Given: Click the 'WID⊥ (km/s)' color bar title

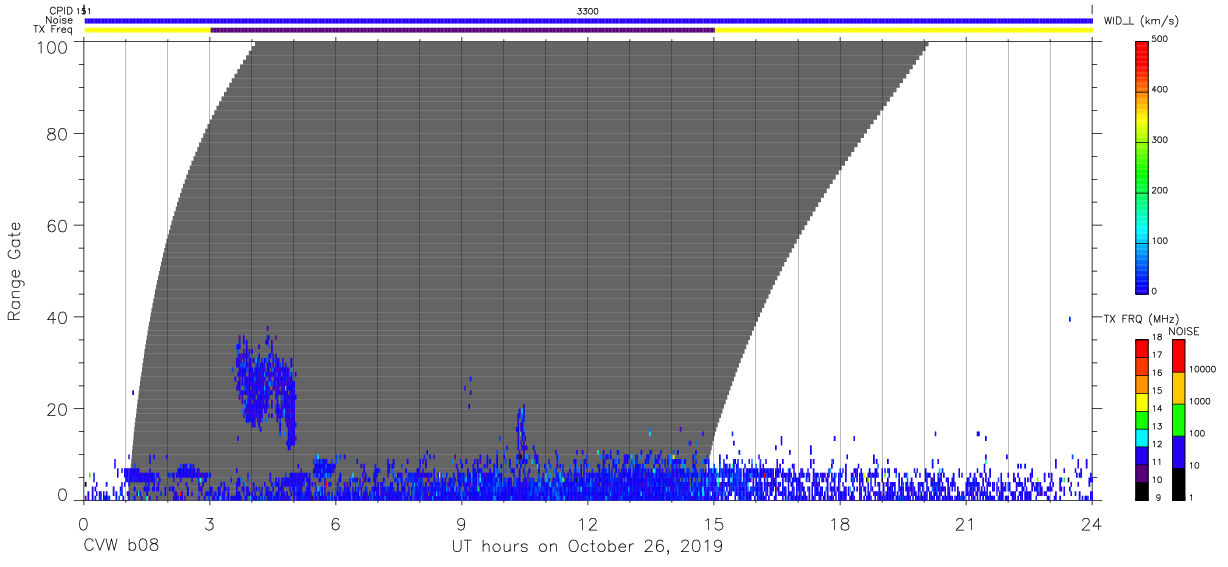Looking at the screenshot, I should point(1141,20).
